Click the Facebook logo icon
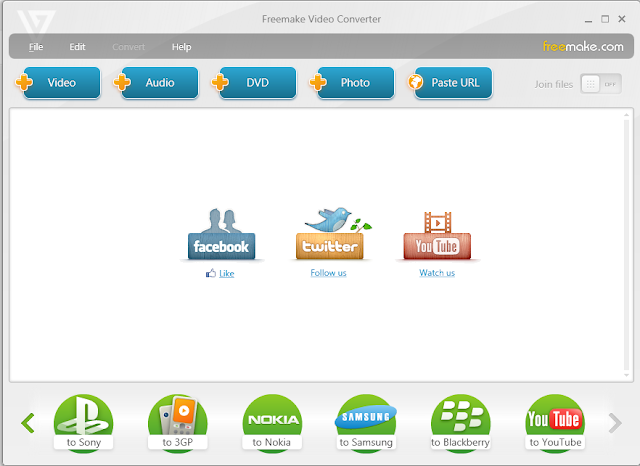Image resolution: width=640 pixels, height=466 pixels. [x=222, y=234]
